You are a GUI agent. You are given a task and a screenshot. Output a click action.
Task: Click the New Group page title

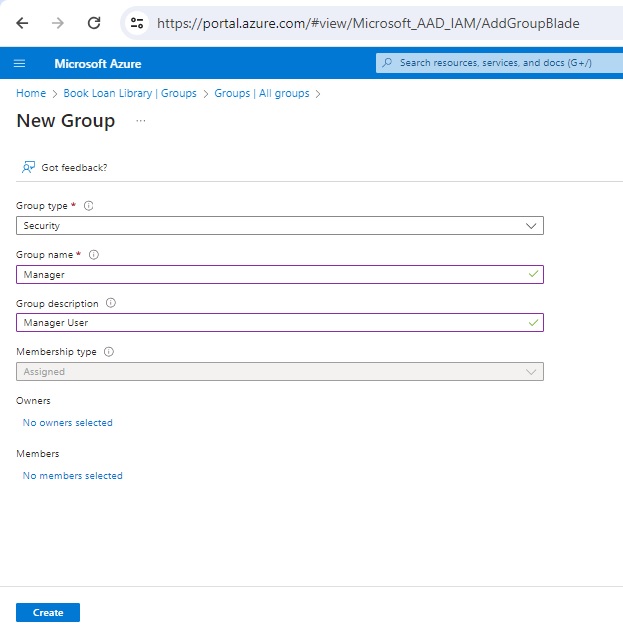point(66,121)
